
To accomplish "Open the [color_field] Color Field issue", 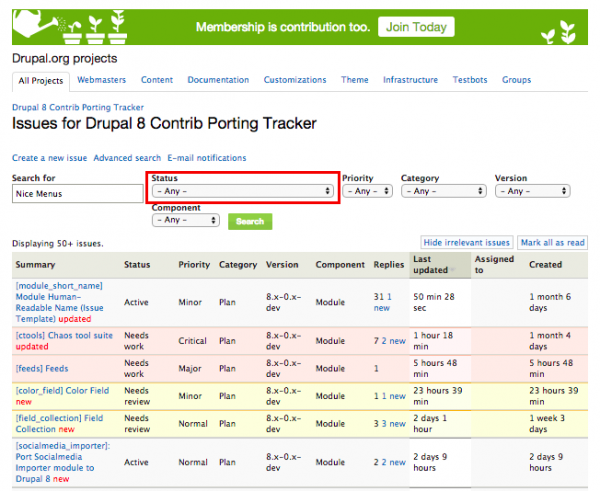I will coord(62,390).
